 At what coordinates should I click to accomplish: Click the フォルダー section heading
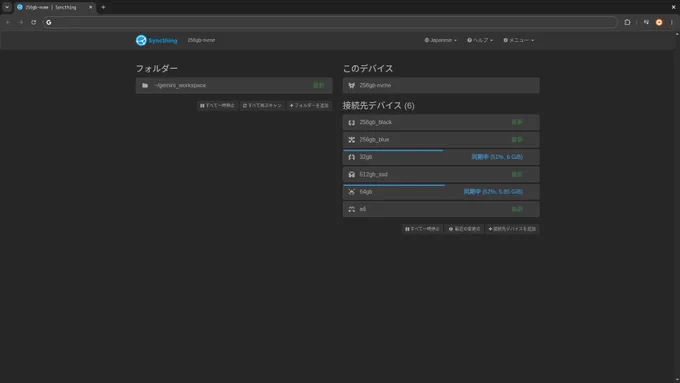point(157,69)
